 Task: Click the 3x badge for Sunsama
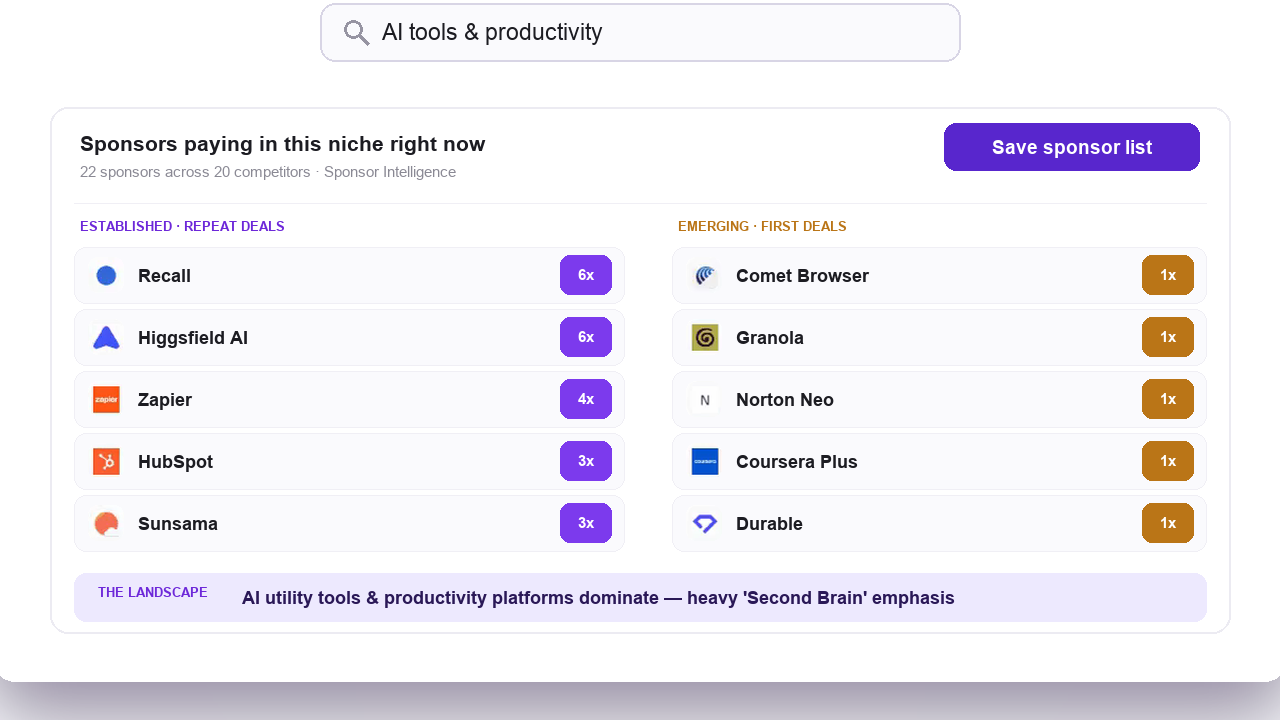click(586, 523)
